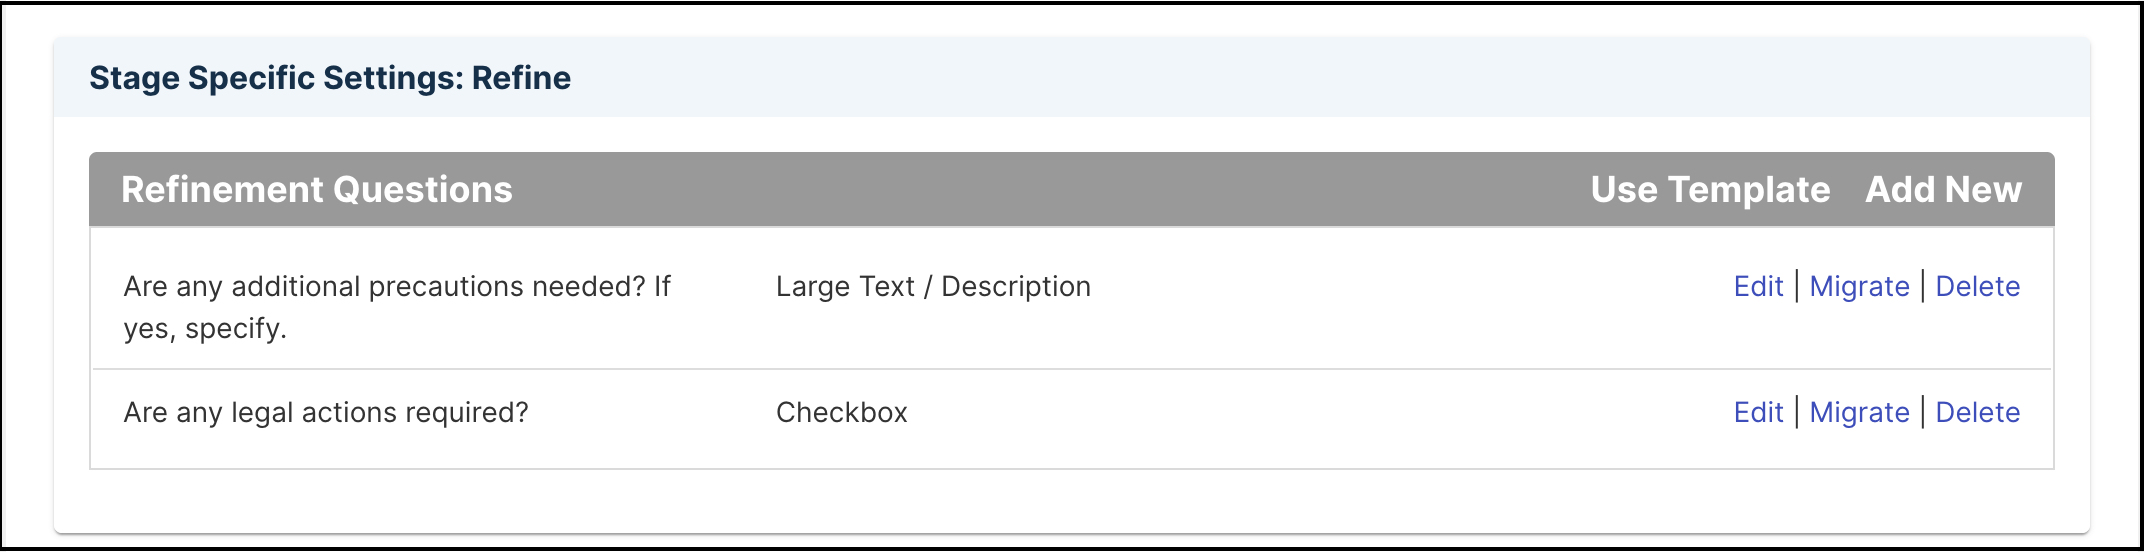
Task: Click the 'Stage Specific Settings: Refine' heading
Action: (x=330, y=78)
